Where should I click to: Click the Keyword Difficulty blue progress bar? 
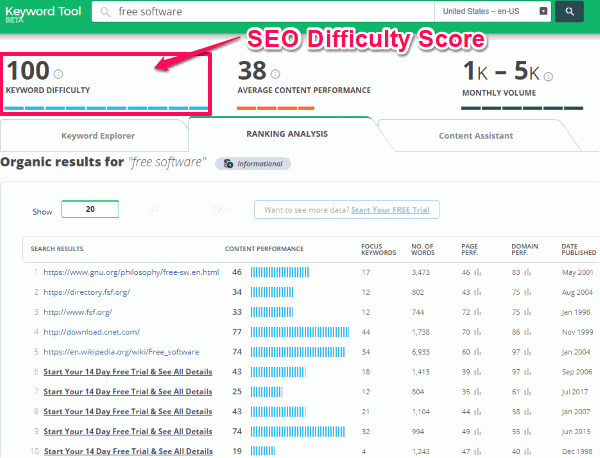pyautogui.click(x=106, y=108)
